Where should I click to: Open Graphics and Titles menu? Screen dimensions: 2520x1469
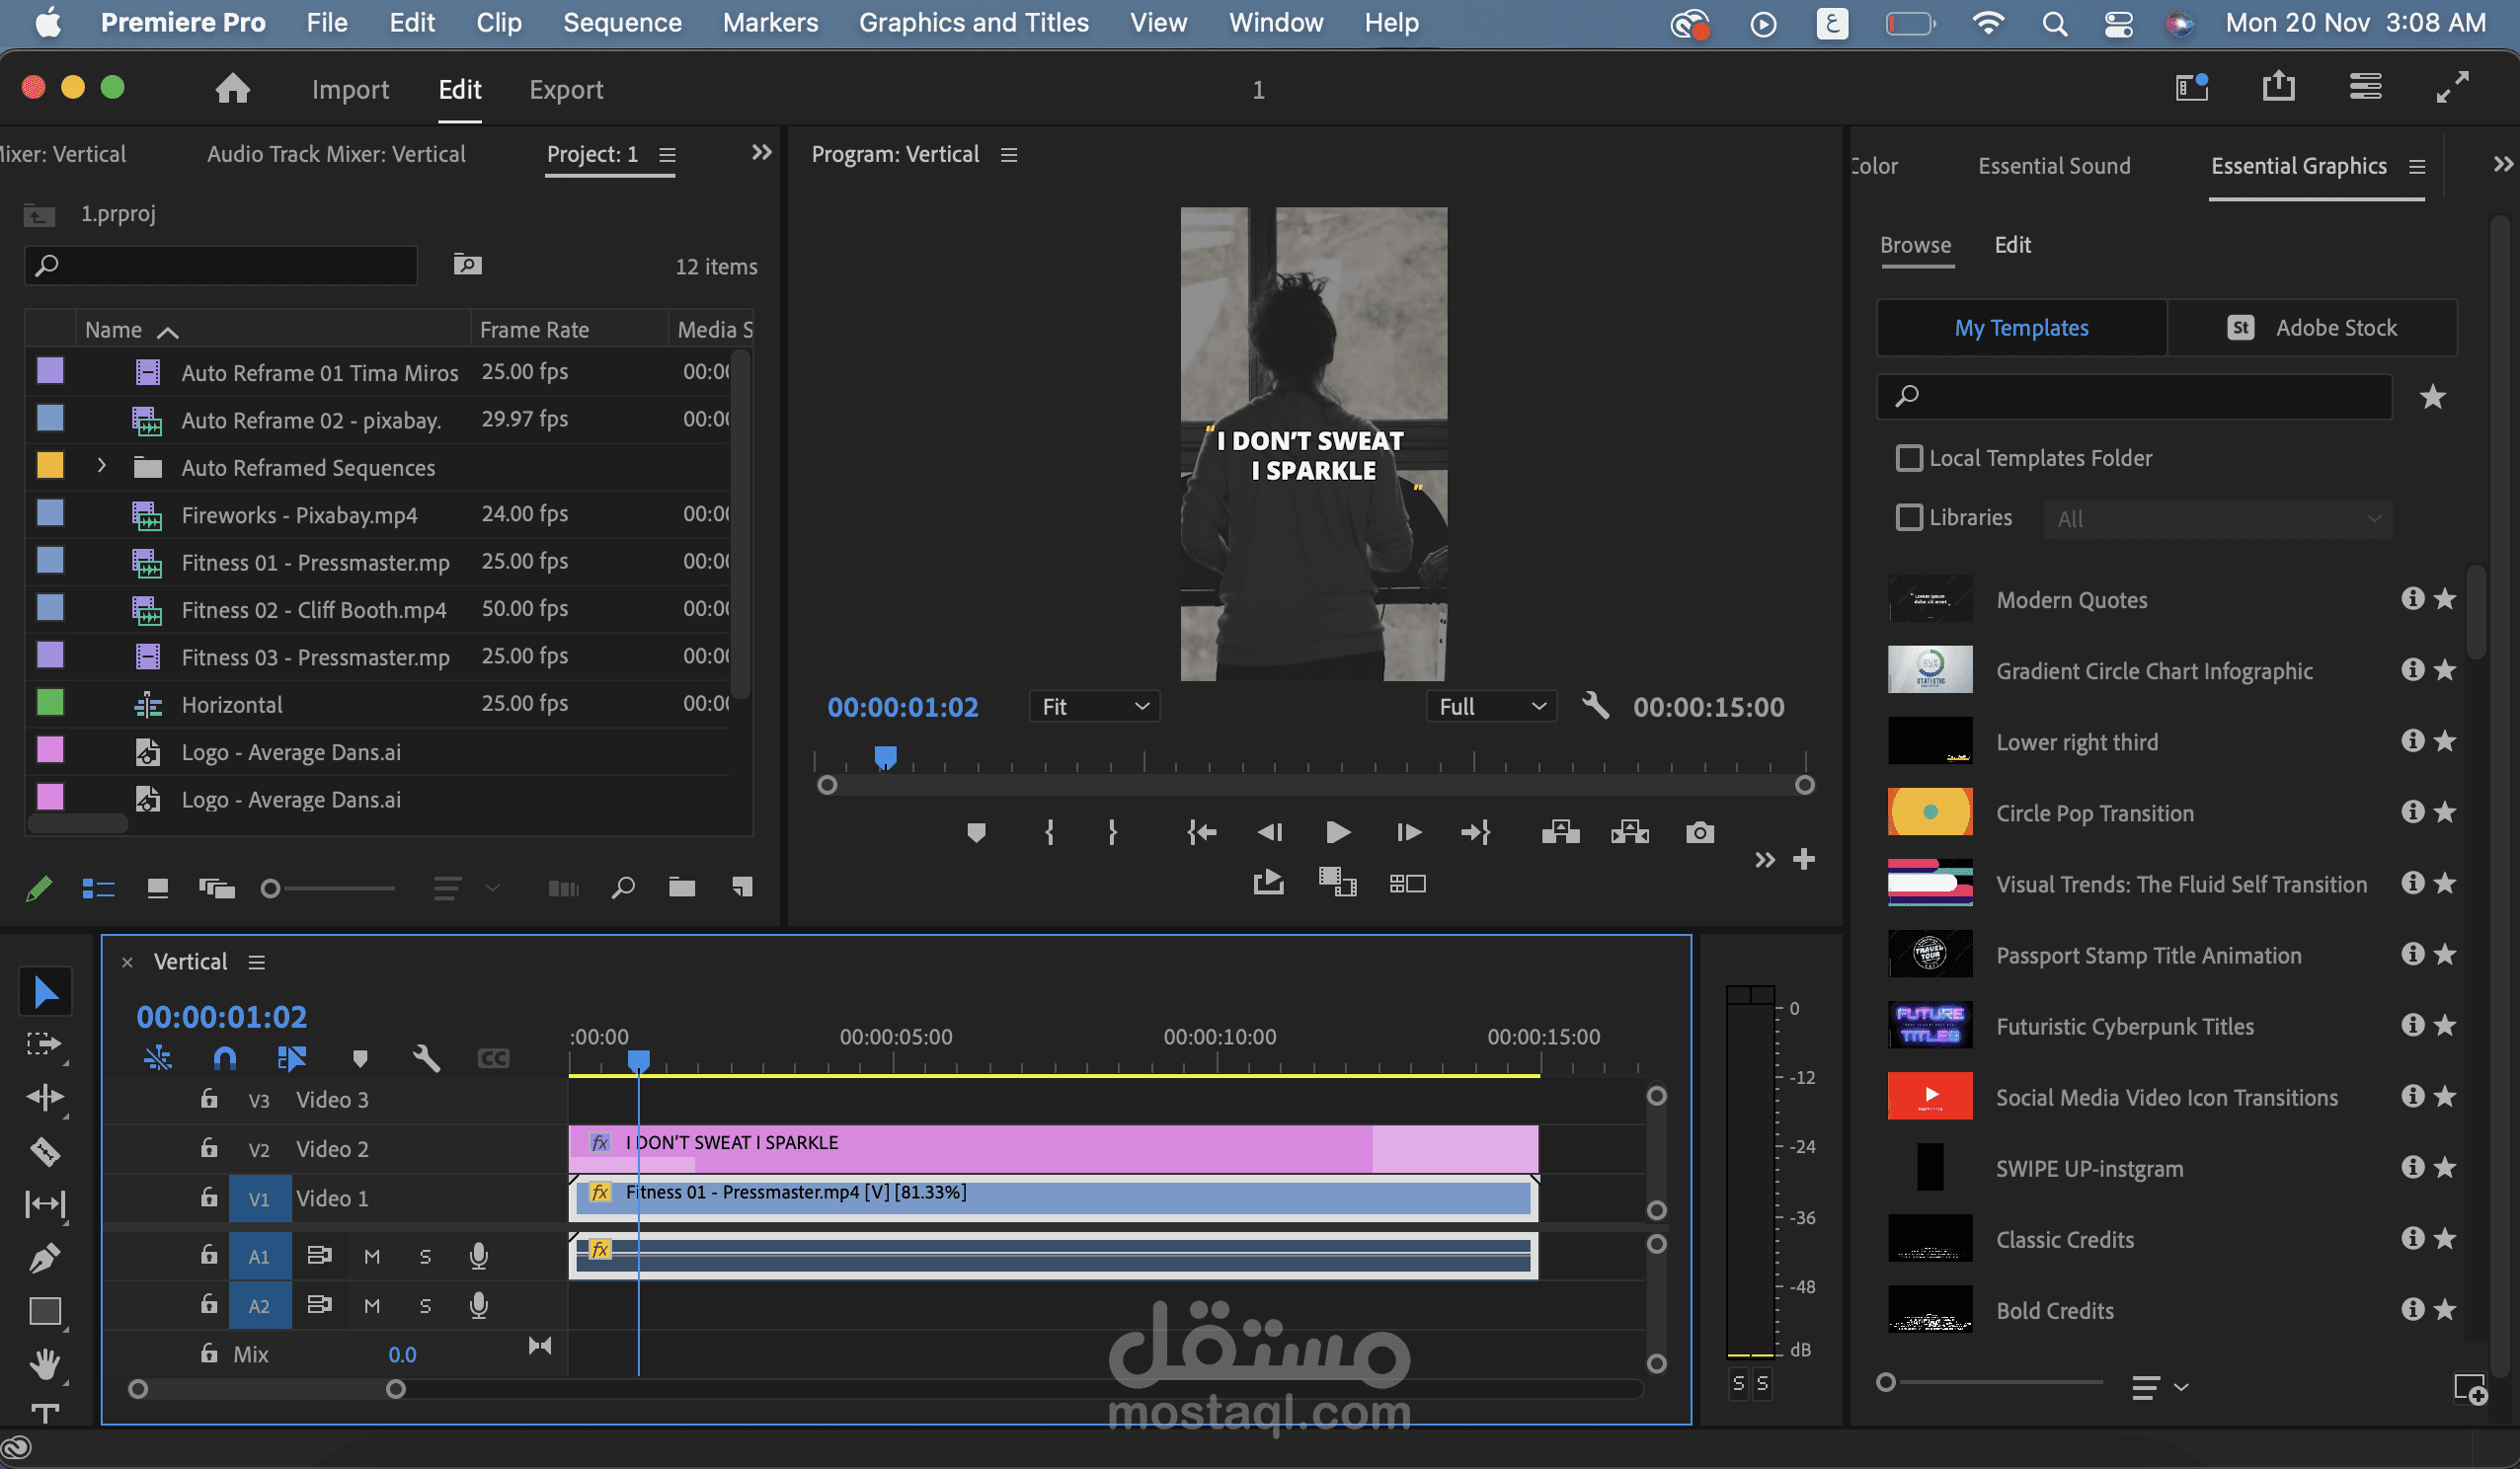click(973, 22)
